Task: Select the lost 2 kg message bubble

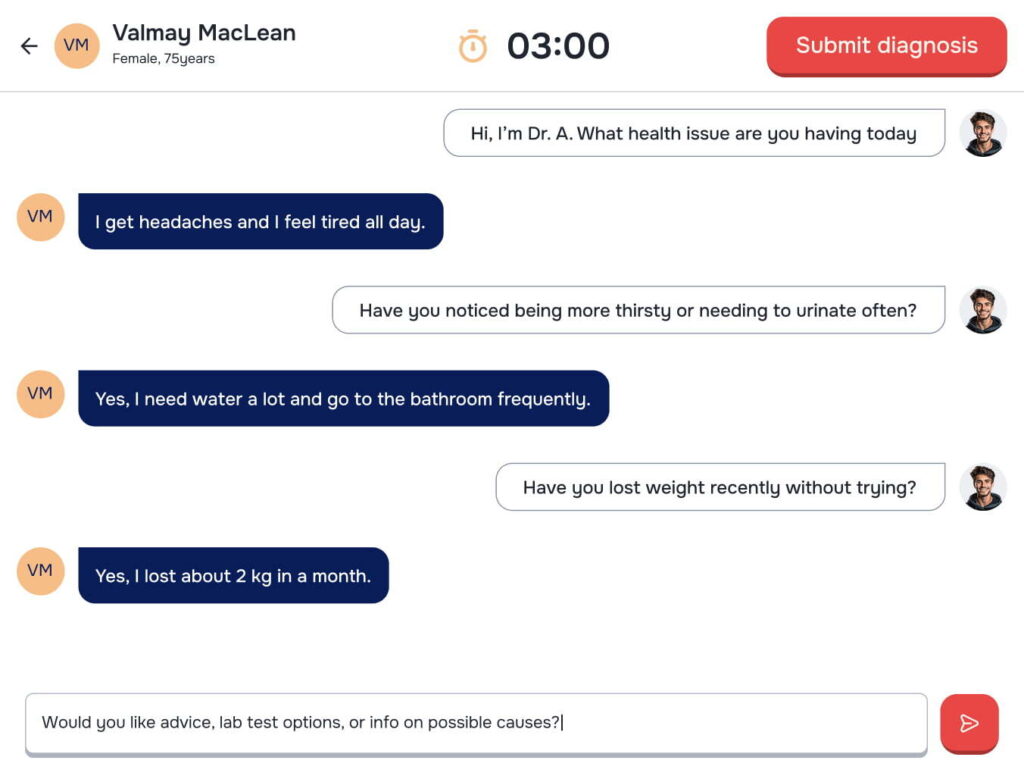Action: (232, 576)
